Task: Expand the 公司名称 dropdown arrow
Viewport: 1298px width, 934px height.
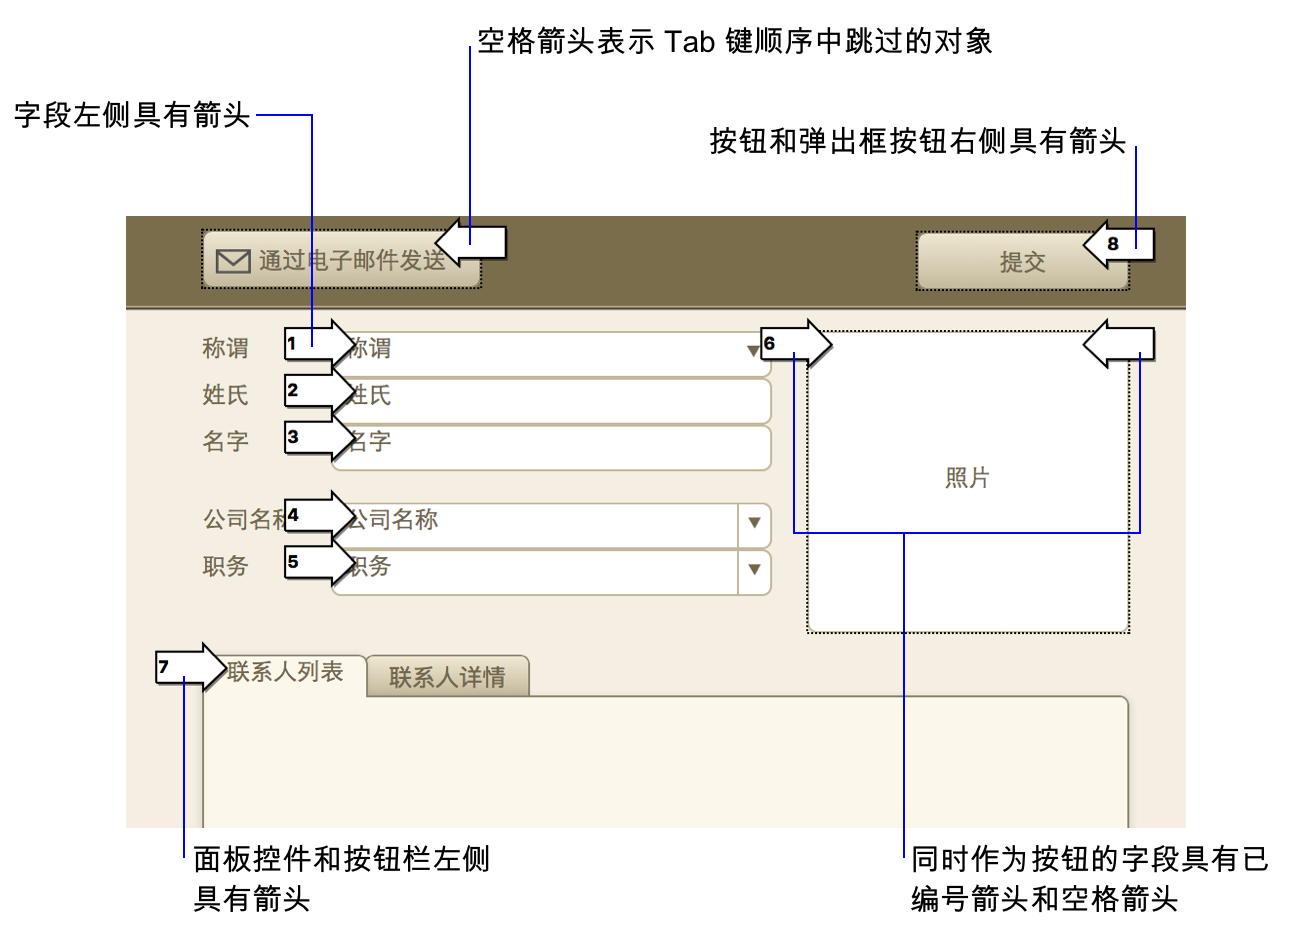Action: [x=754, y=523]
